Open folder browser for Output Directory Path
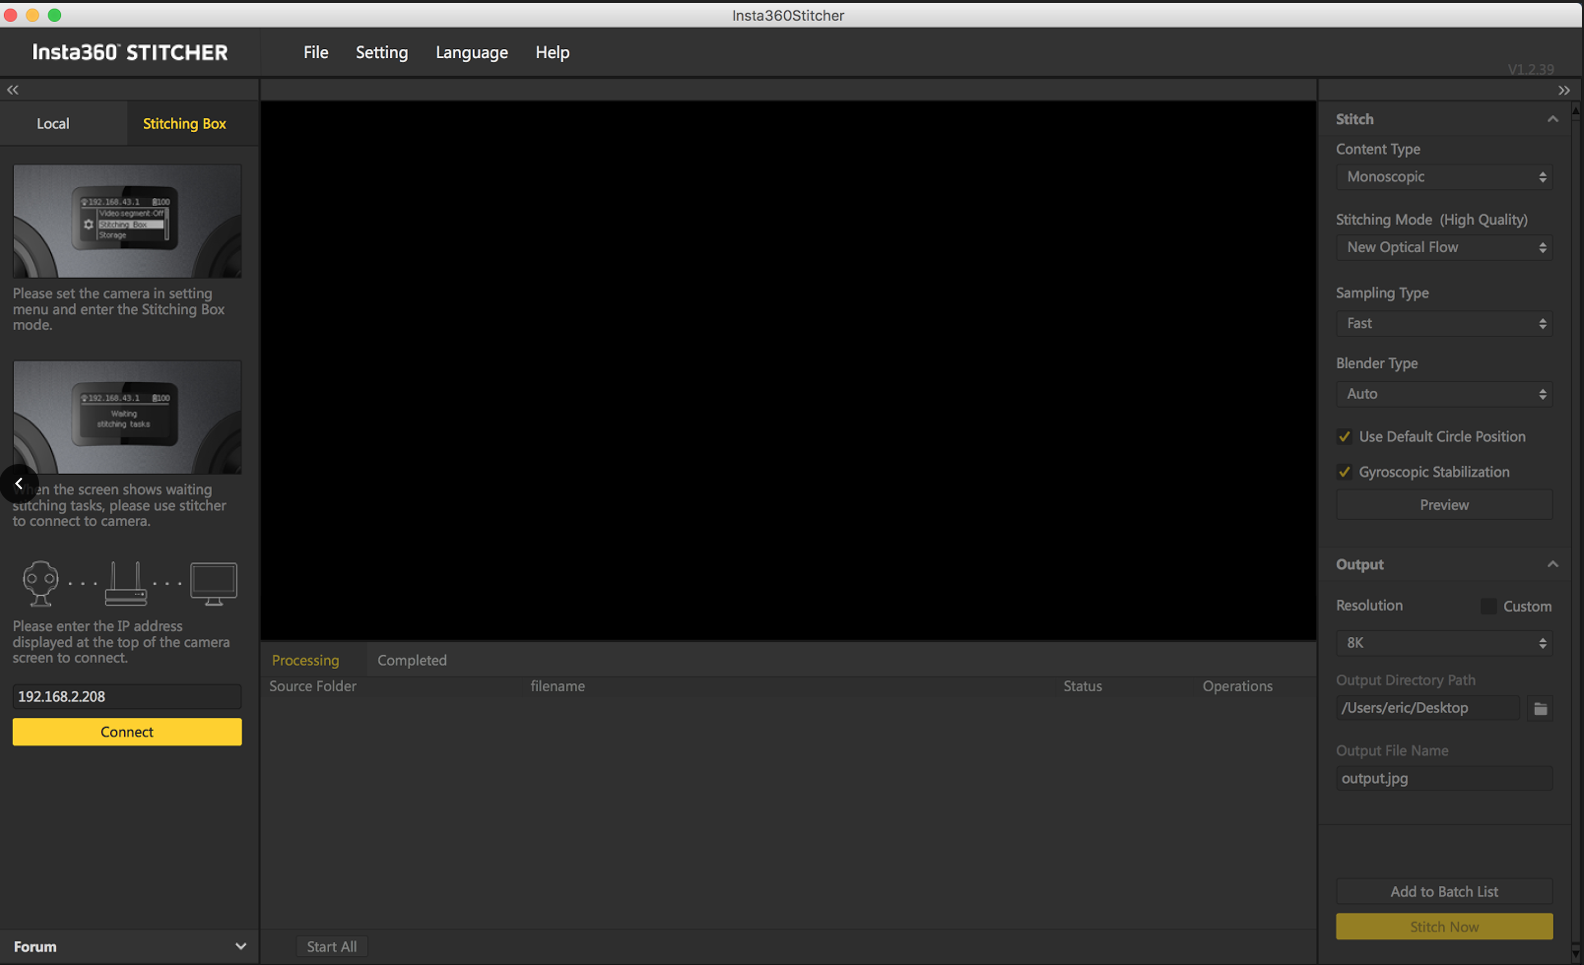The height and width of the screenshot is (965, 1584). pyautogui.click(x=1540, y=708)
